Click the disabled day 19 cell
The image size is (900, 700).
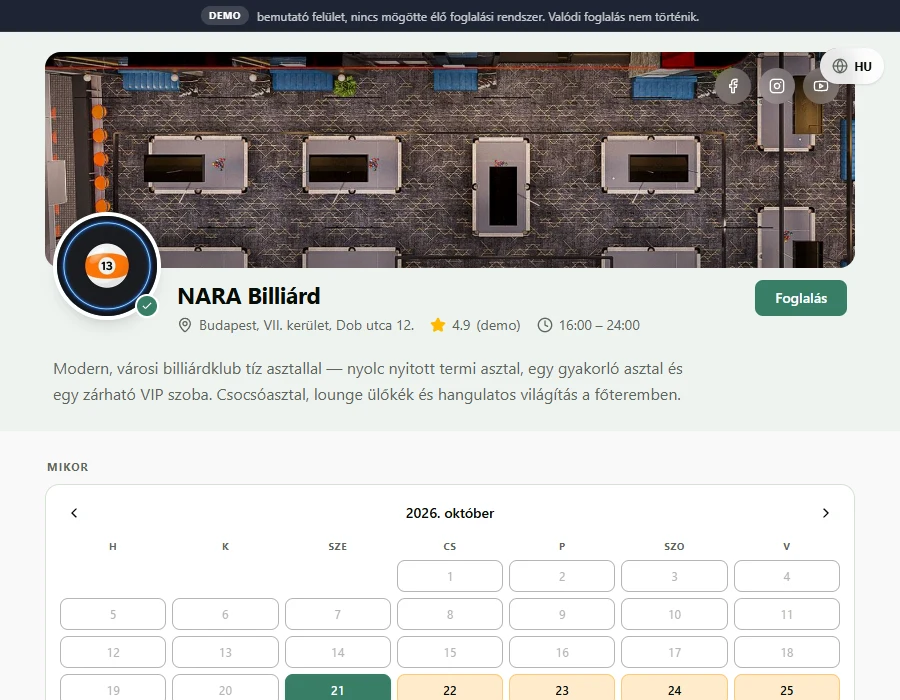click(x=113, y=687)
